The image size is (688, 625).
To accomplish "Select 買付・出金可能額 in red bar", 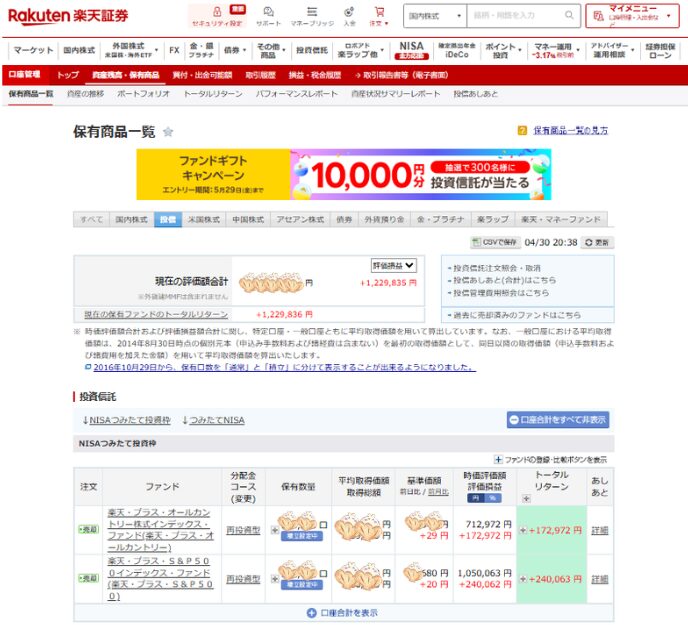I will [202, 75].
